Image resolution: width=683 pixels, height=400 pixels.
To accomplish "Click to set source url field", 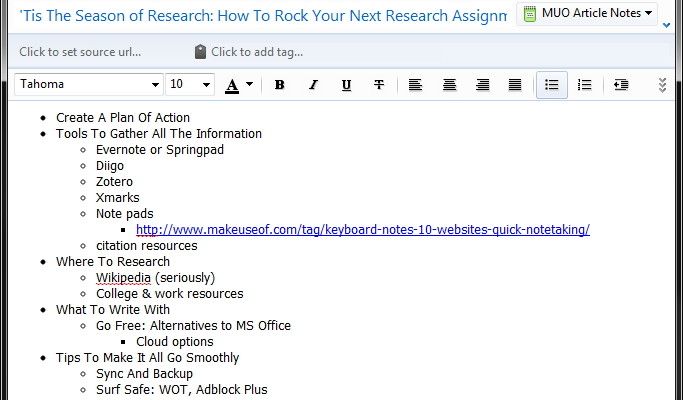I will point(80,52).
